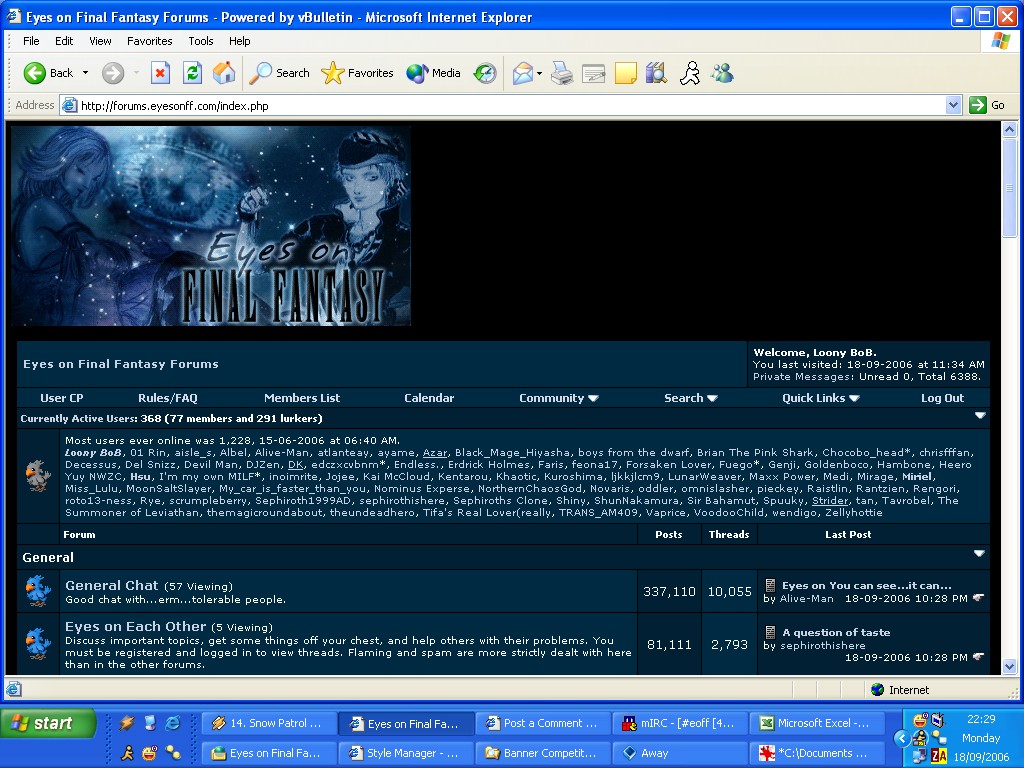
Task: Open the History clock icon
Action: point(485,73)
